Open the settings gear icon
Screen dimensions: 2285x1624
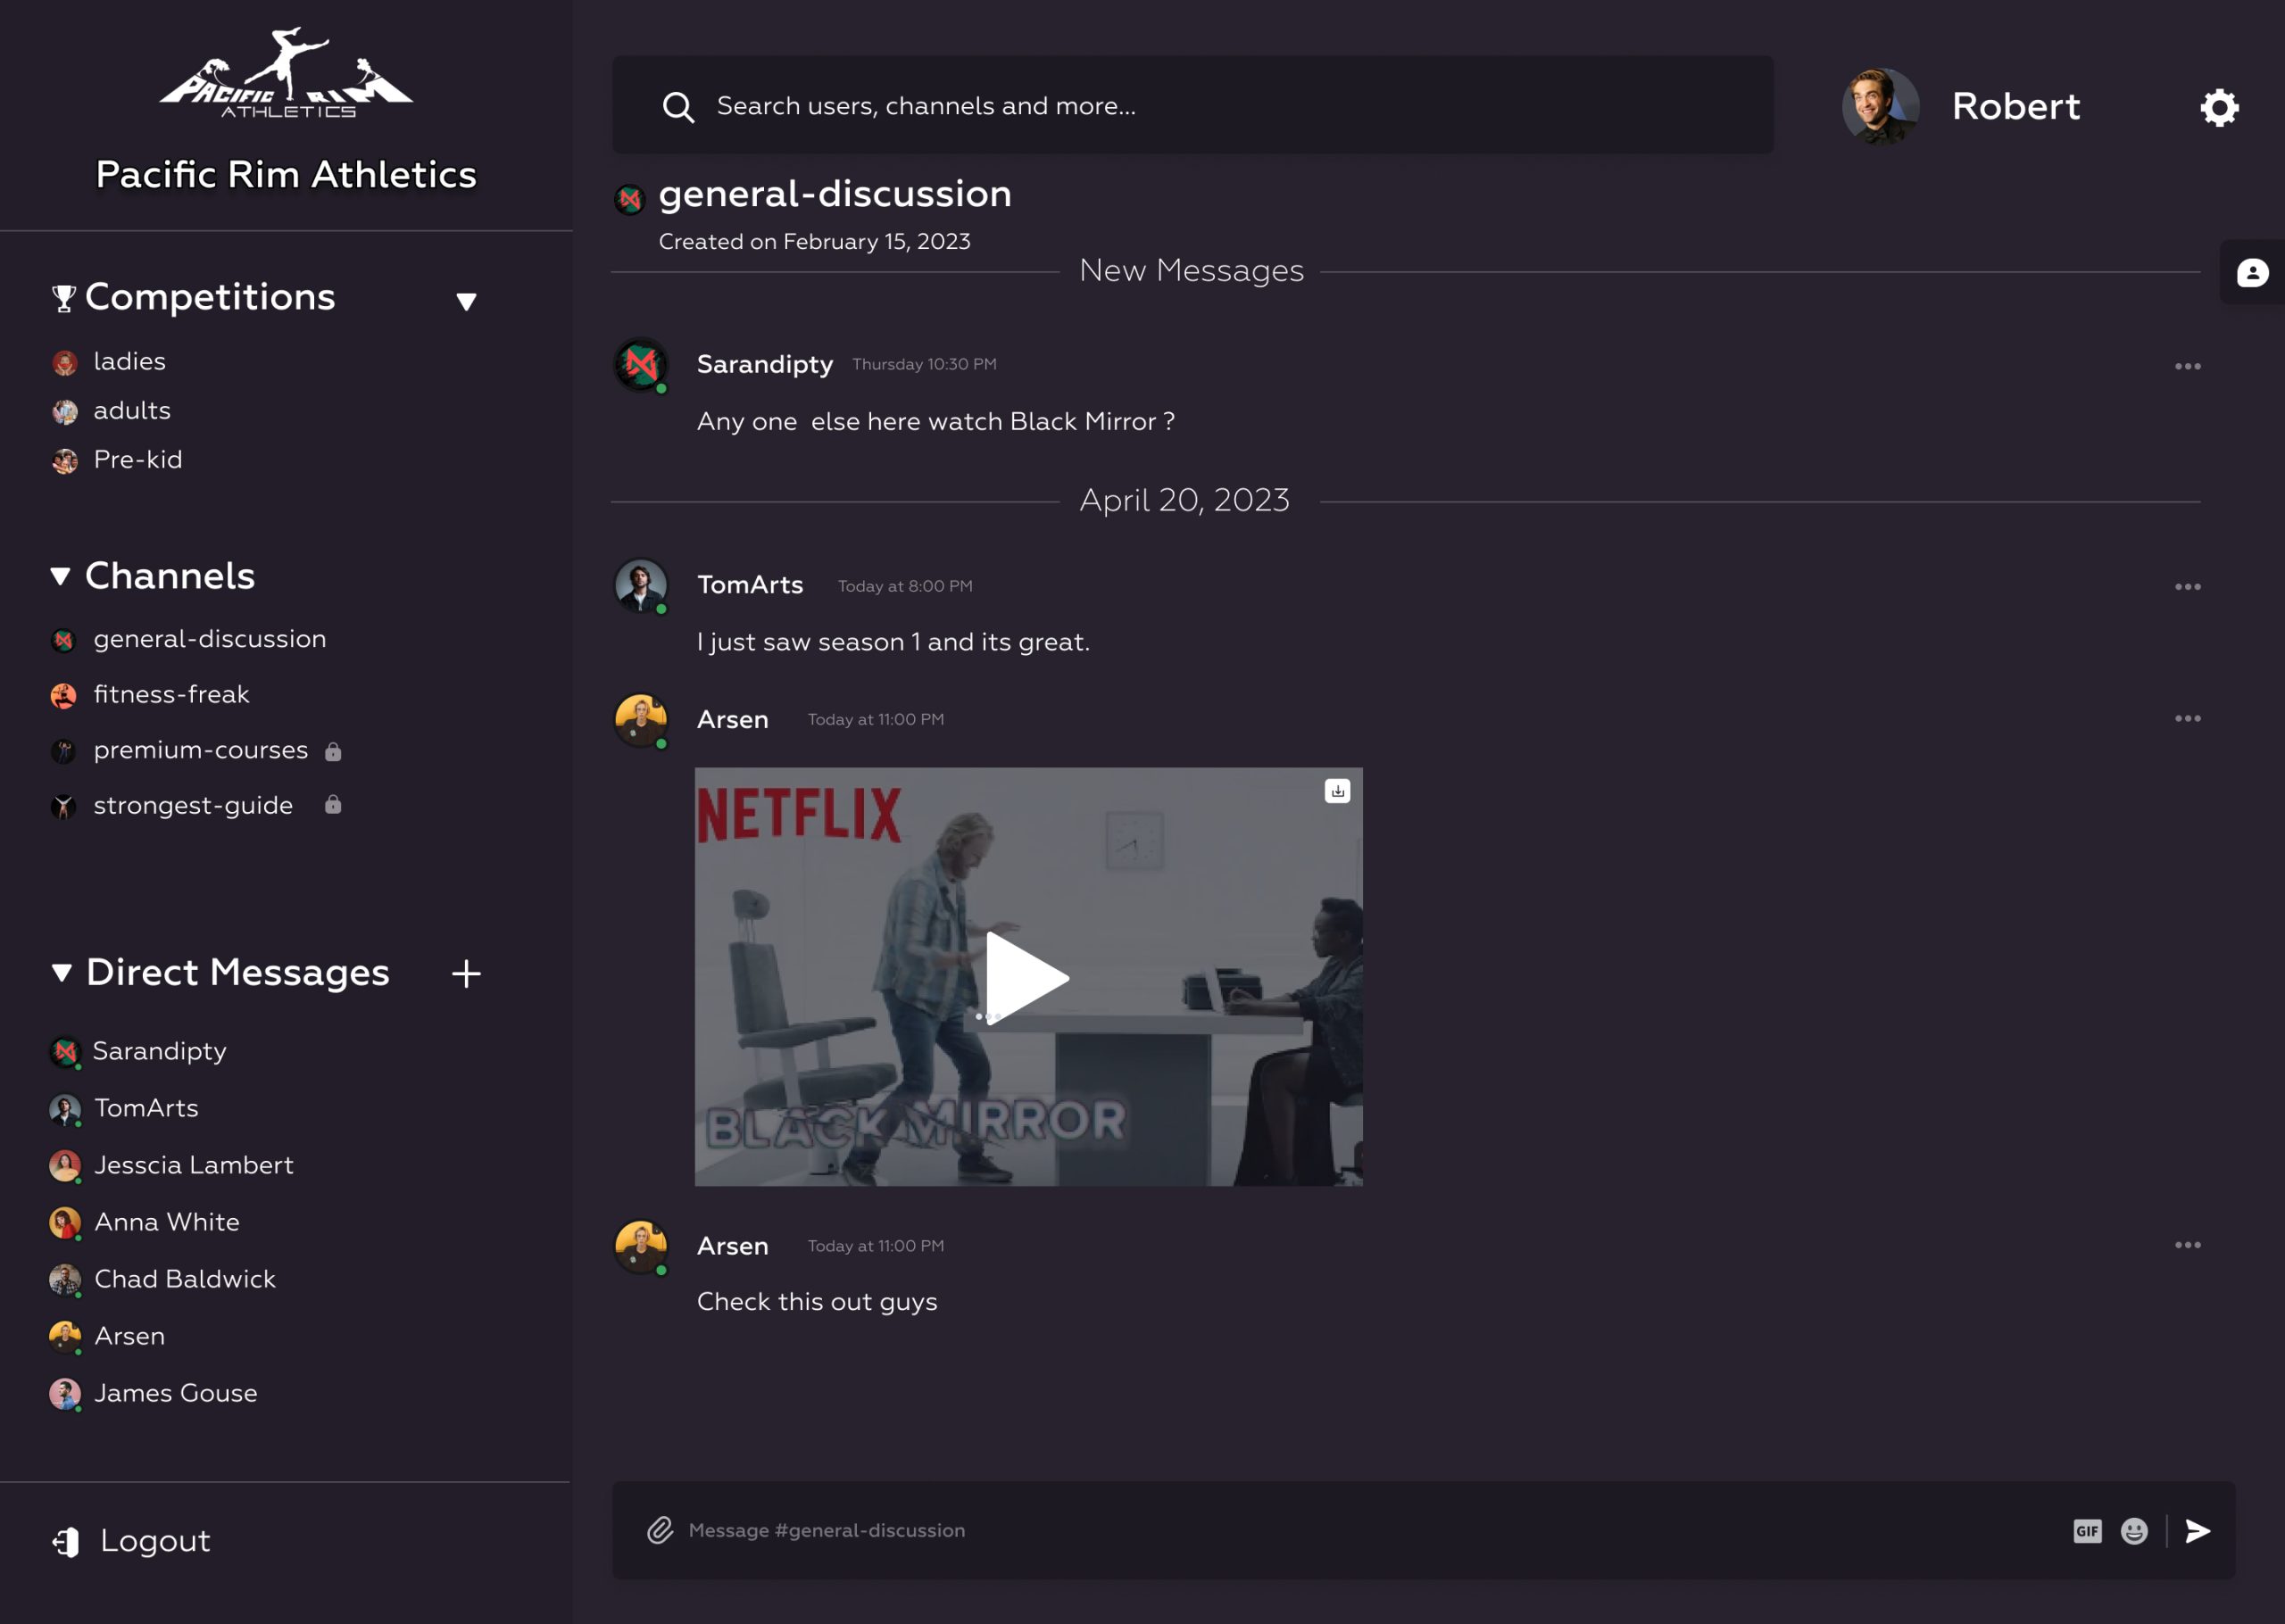tap(2218, 107)
